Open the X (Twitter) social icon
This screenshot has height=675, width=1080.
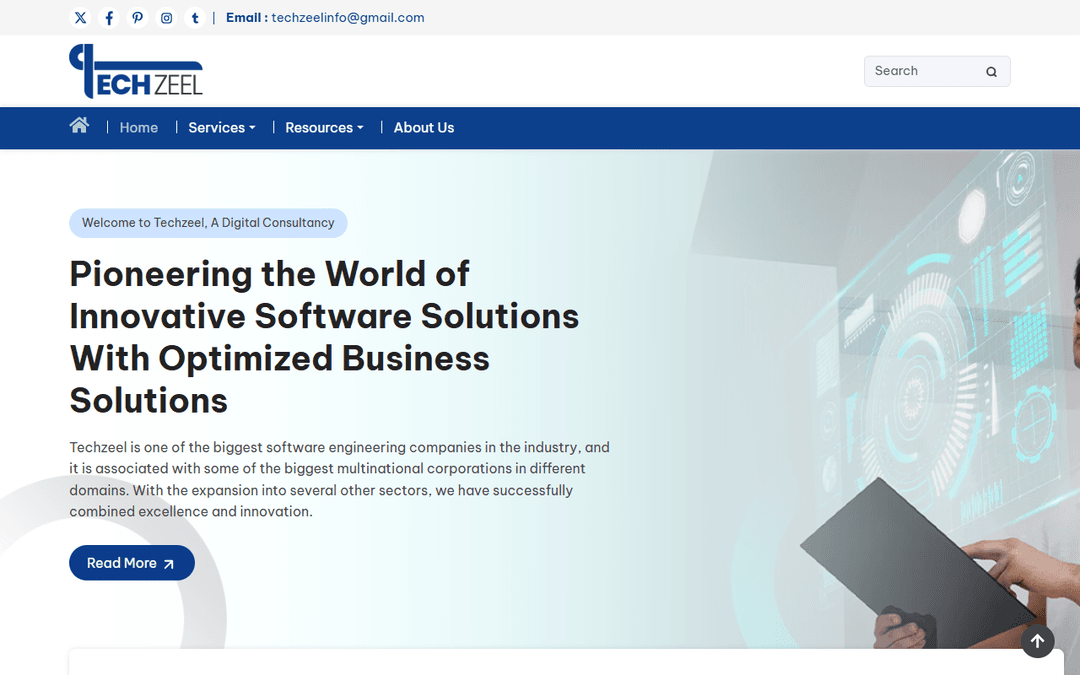81,18
